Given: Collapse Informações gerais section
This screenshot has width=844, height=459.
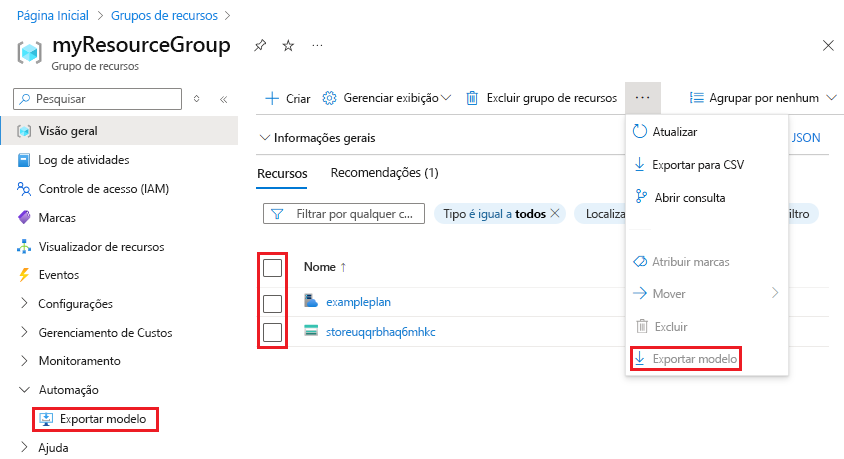Looking at the screenshot, I should (318, 138).
